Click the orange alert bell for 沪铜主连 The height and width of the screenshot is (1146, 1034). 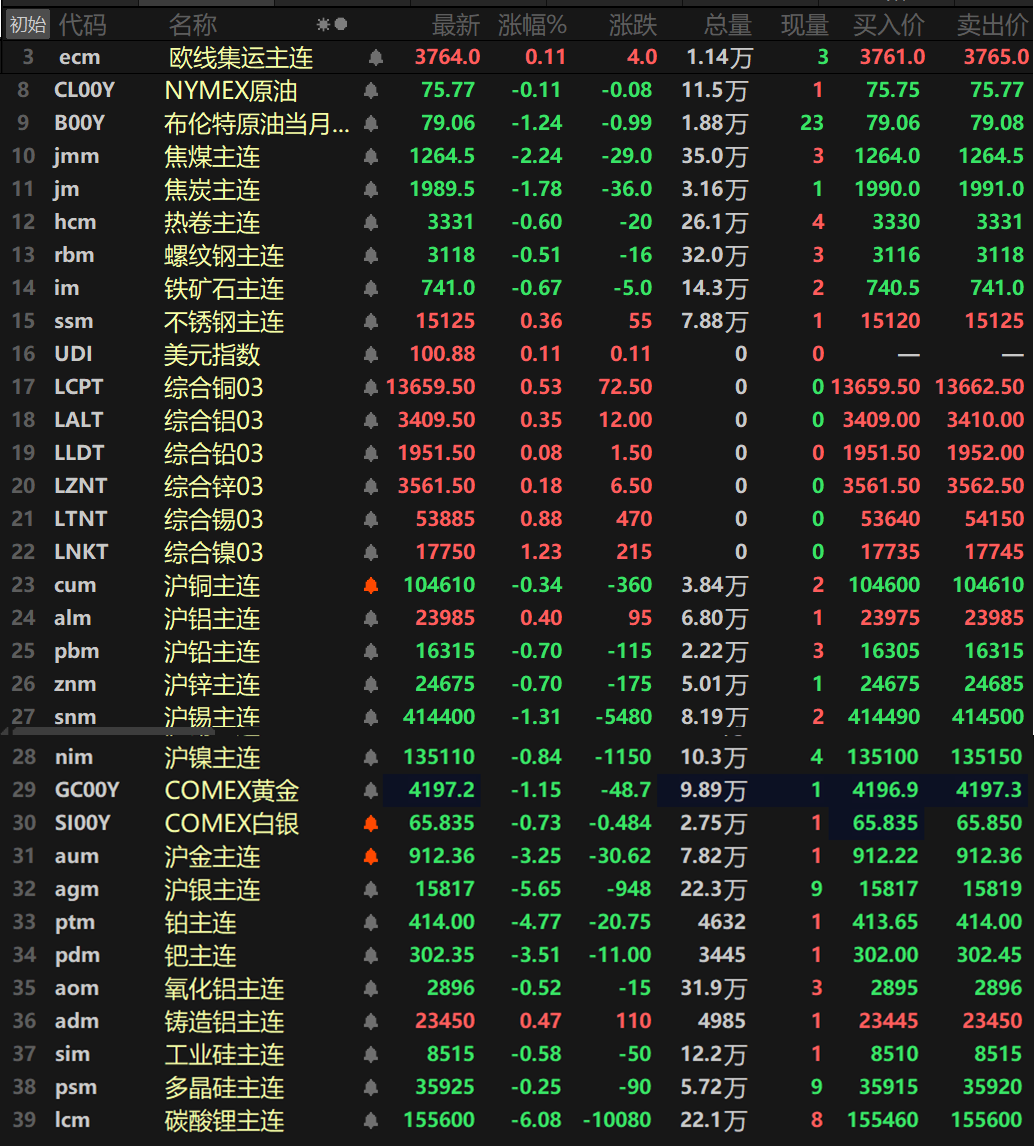(371, 585)
